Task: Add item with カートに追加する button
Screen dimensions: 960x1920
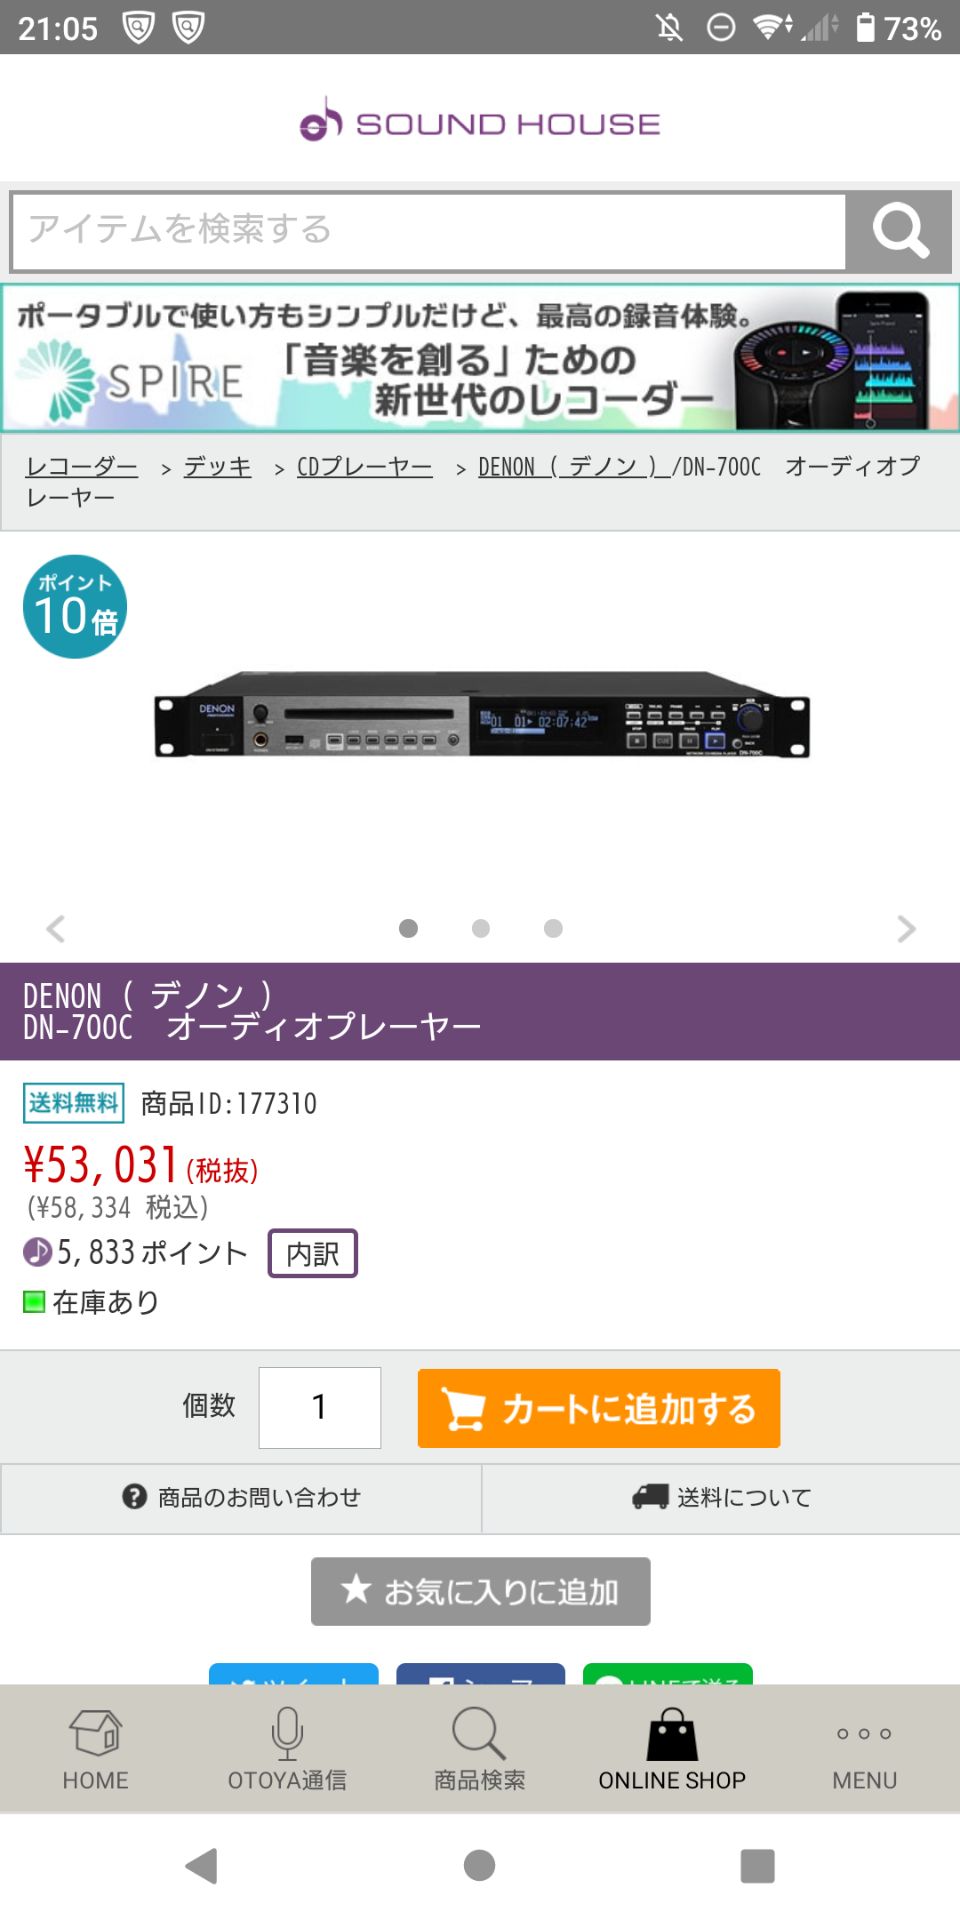Action: (x=599, y=1409)
